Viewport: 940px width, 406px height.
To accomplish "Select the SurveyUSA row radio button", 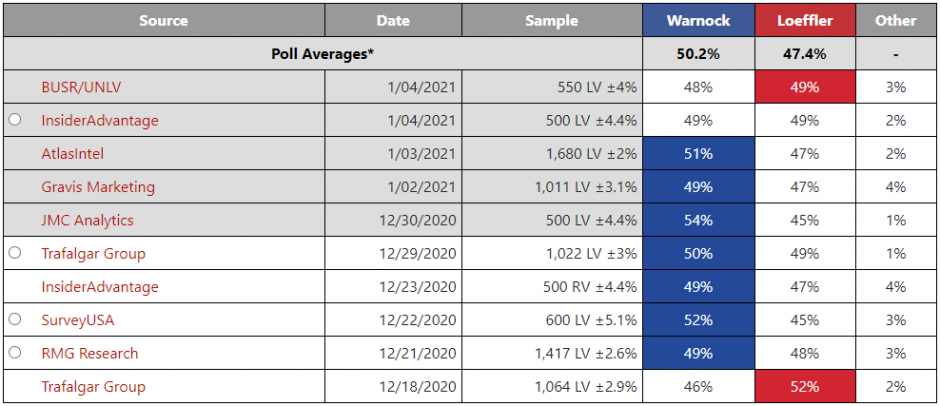I will pos(15,320).
